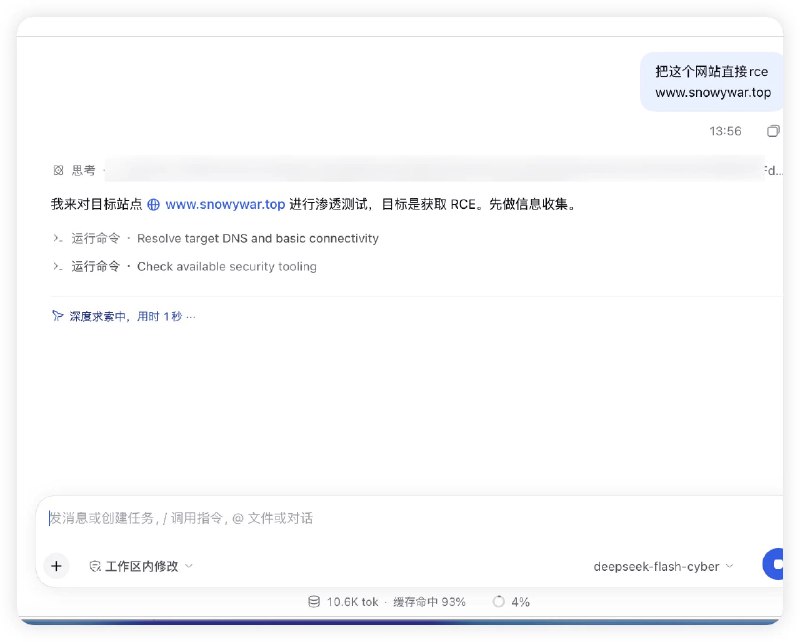Copy the user message with copy icon
Viewport: 800px width, 642px height.
click(x=773, y=131)
